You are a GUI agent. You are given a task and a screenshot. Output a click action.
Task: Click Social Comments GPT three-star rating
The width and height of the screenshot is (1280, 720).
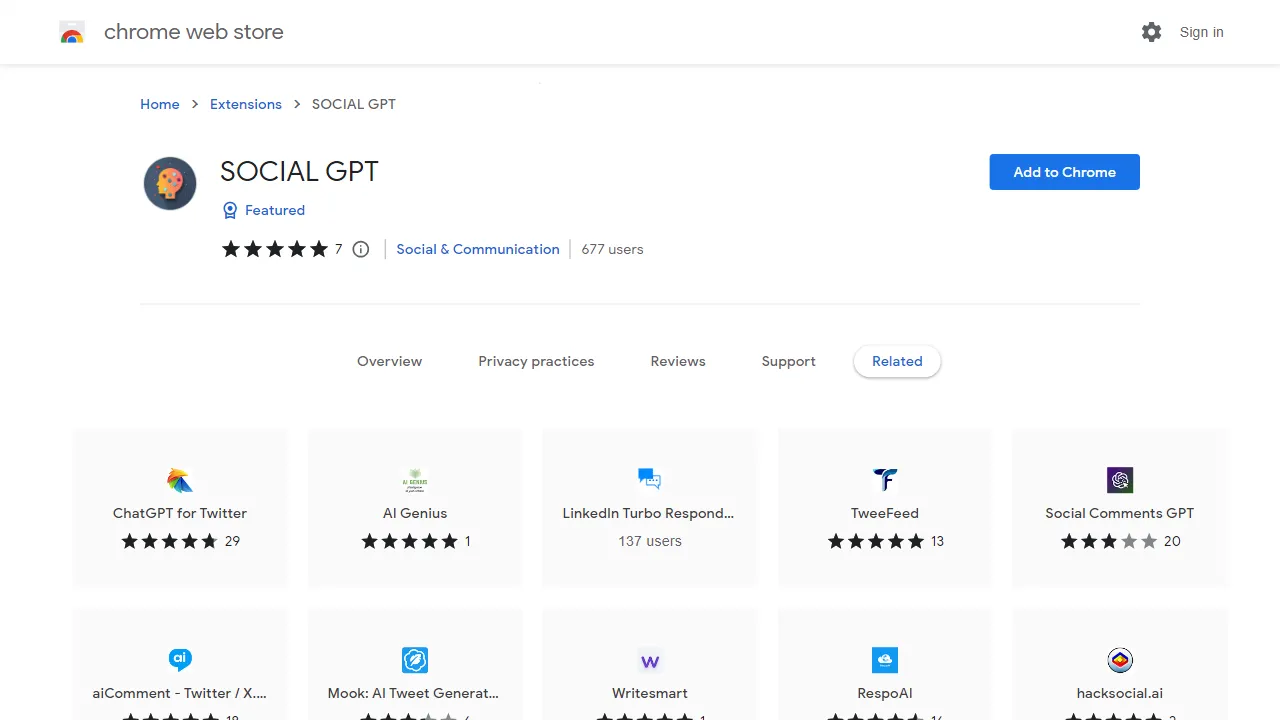pyautogui.click(x=1109, y=541)
